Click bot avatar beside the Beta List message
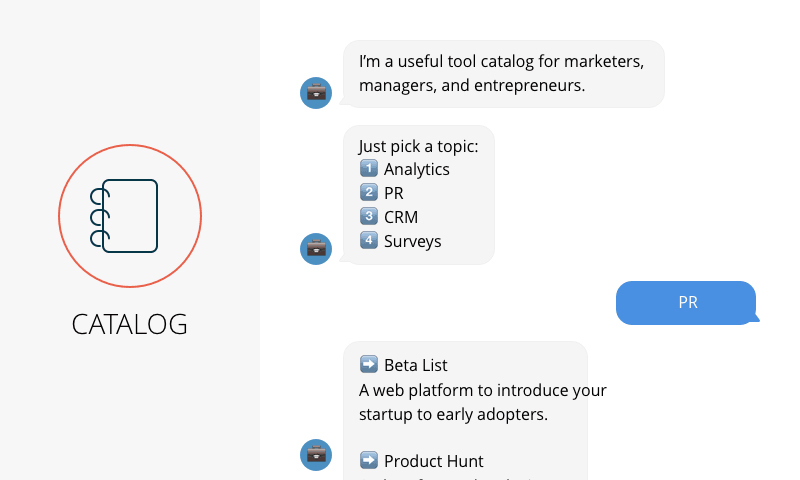 tap(316, 454)
